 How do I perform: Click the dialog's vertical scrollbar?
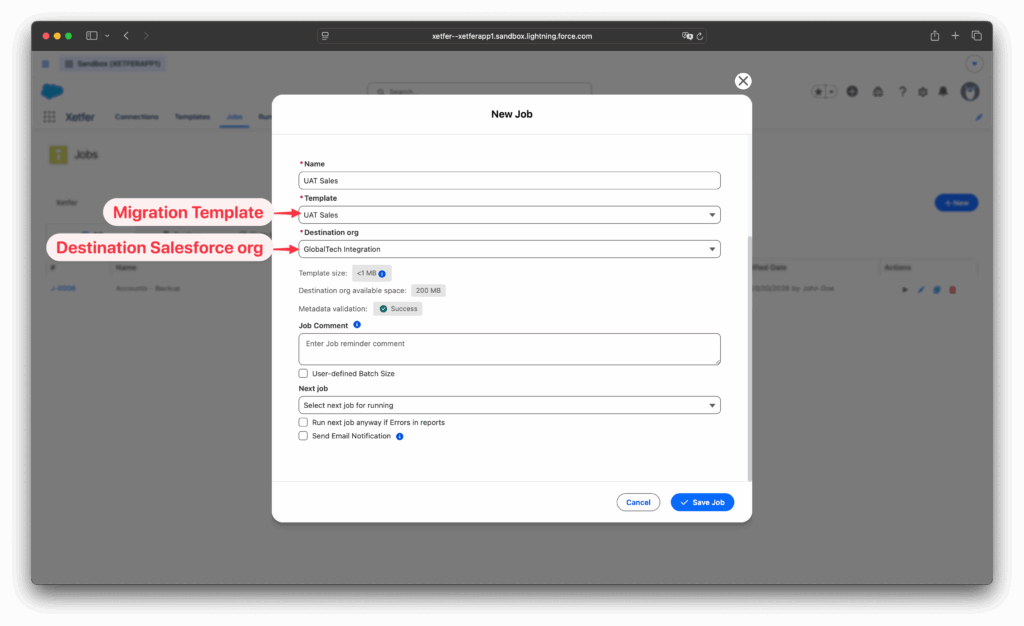[x=749, y=358]
